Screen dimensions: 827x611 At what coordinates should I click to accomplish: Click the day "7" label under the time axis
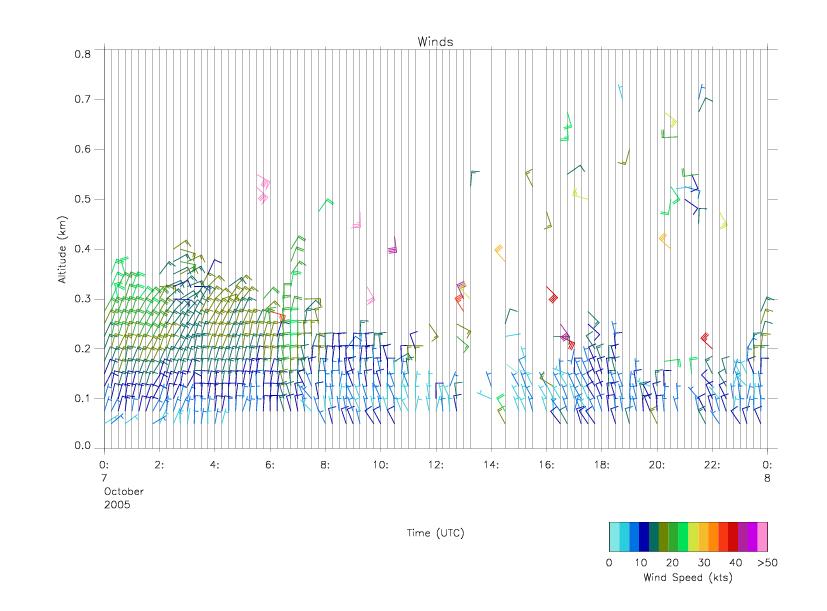coord(104,478)
